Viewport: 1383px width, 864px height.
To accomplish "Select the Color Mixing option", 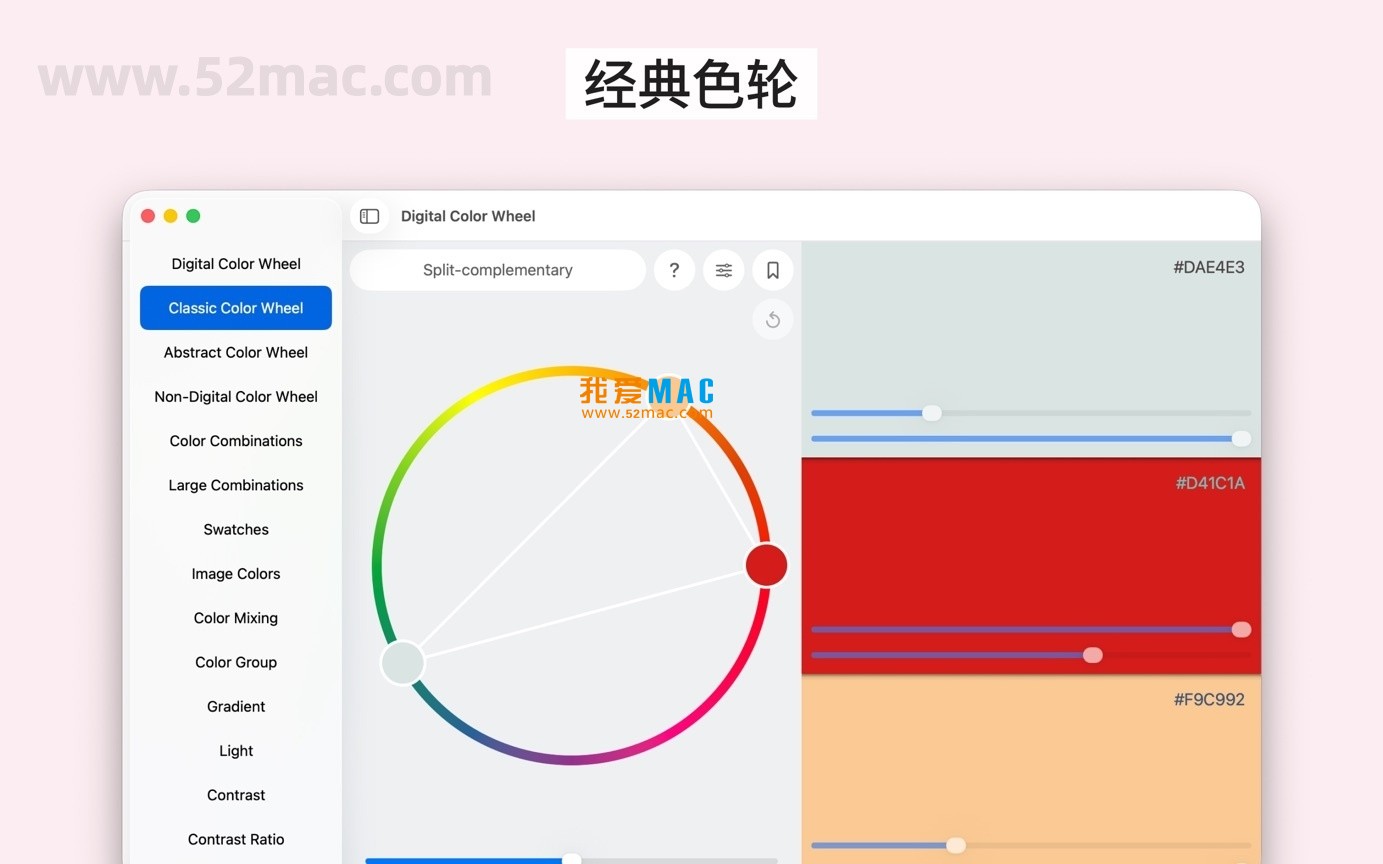I will [x=236, y=617].
